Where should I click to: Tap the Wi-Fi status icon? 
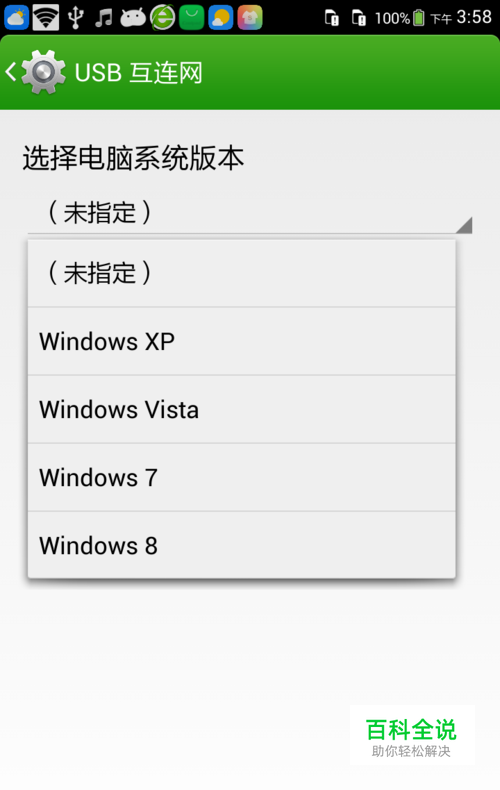(46, 18)
